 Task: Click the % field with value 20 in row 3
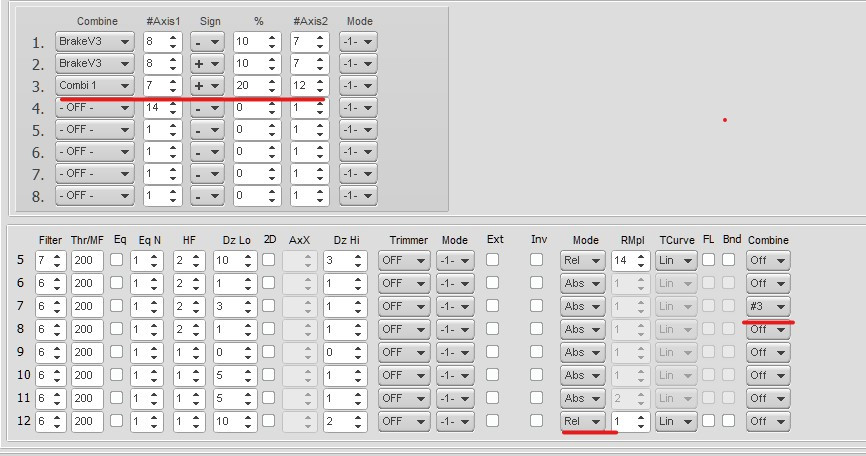257,86
